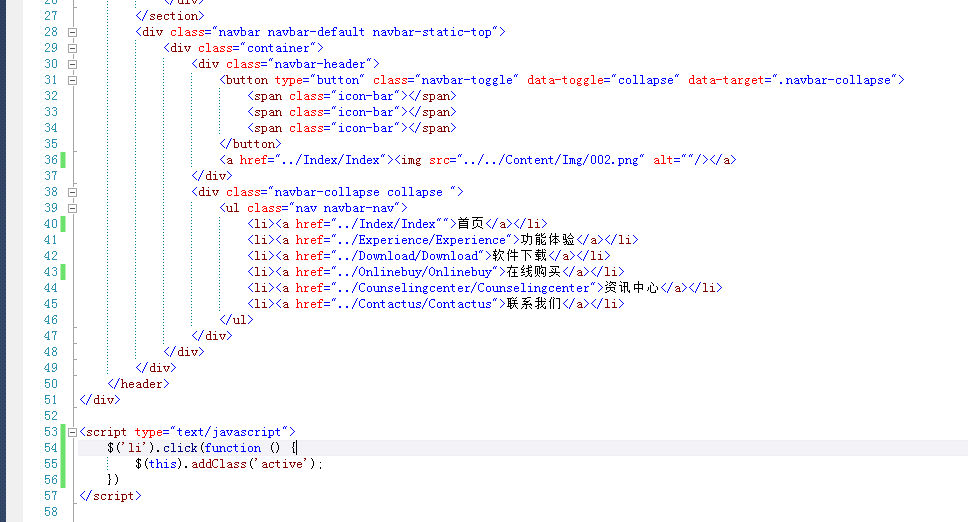Image resolution: width=968 pixels, height=522 pixels.
Task: Collapse the navbar-collapse div on line 38
Action: [x=72, y=193]
